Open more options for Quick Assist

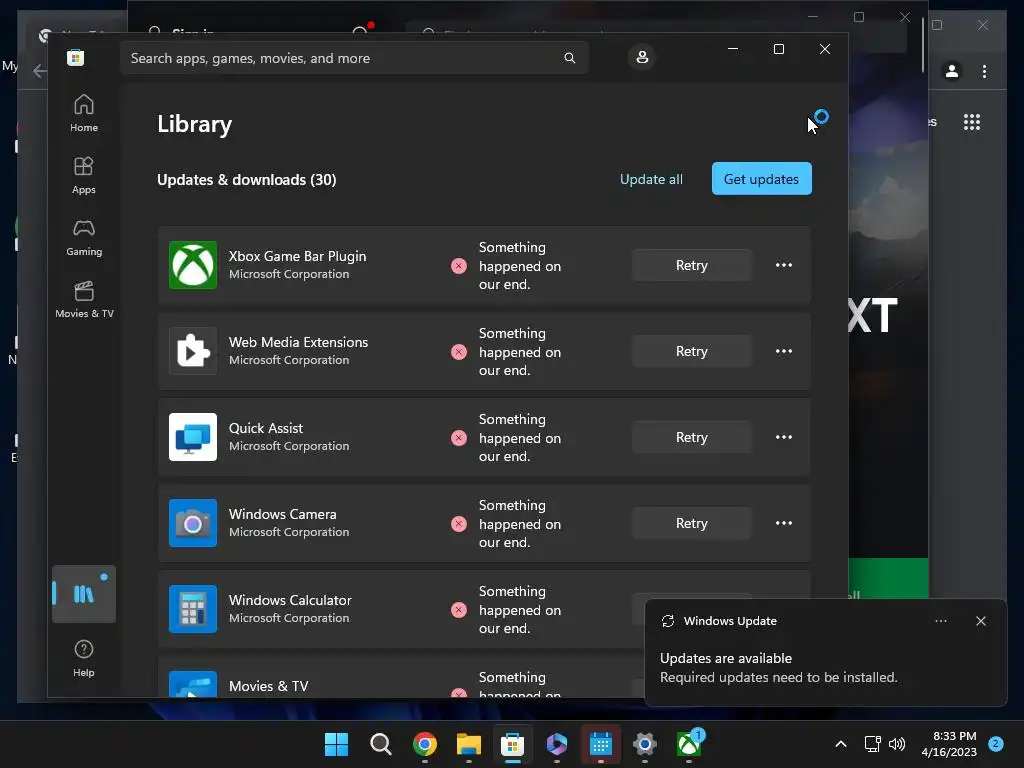pyautogui.click(x=784, y=437)
